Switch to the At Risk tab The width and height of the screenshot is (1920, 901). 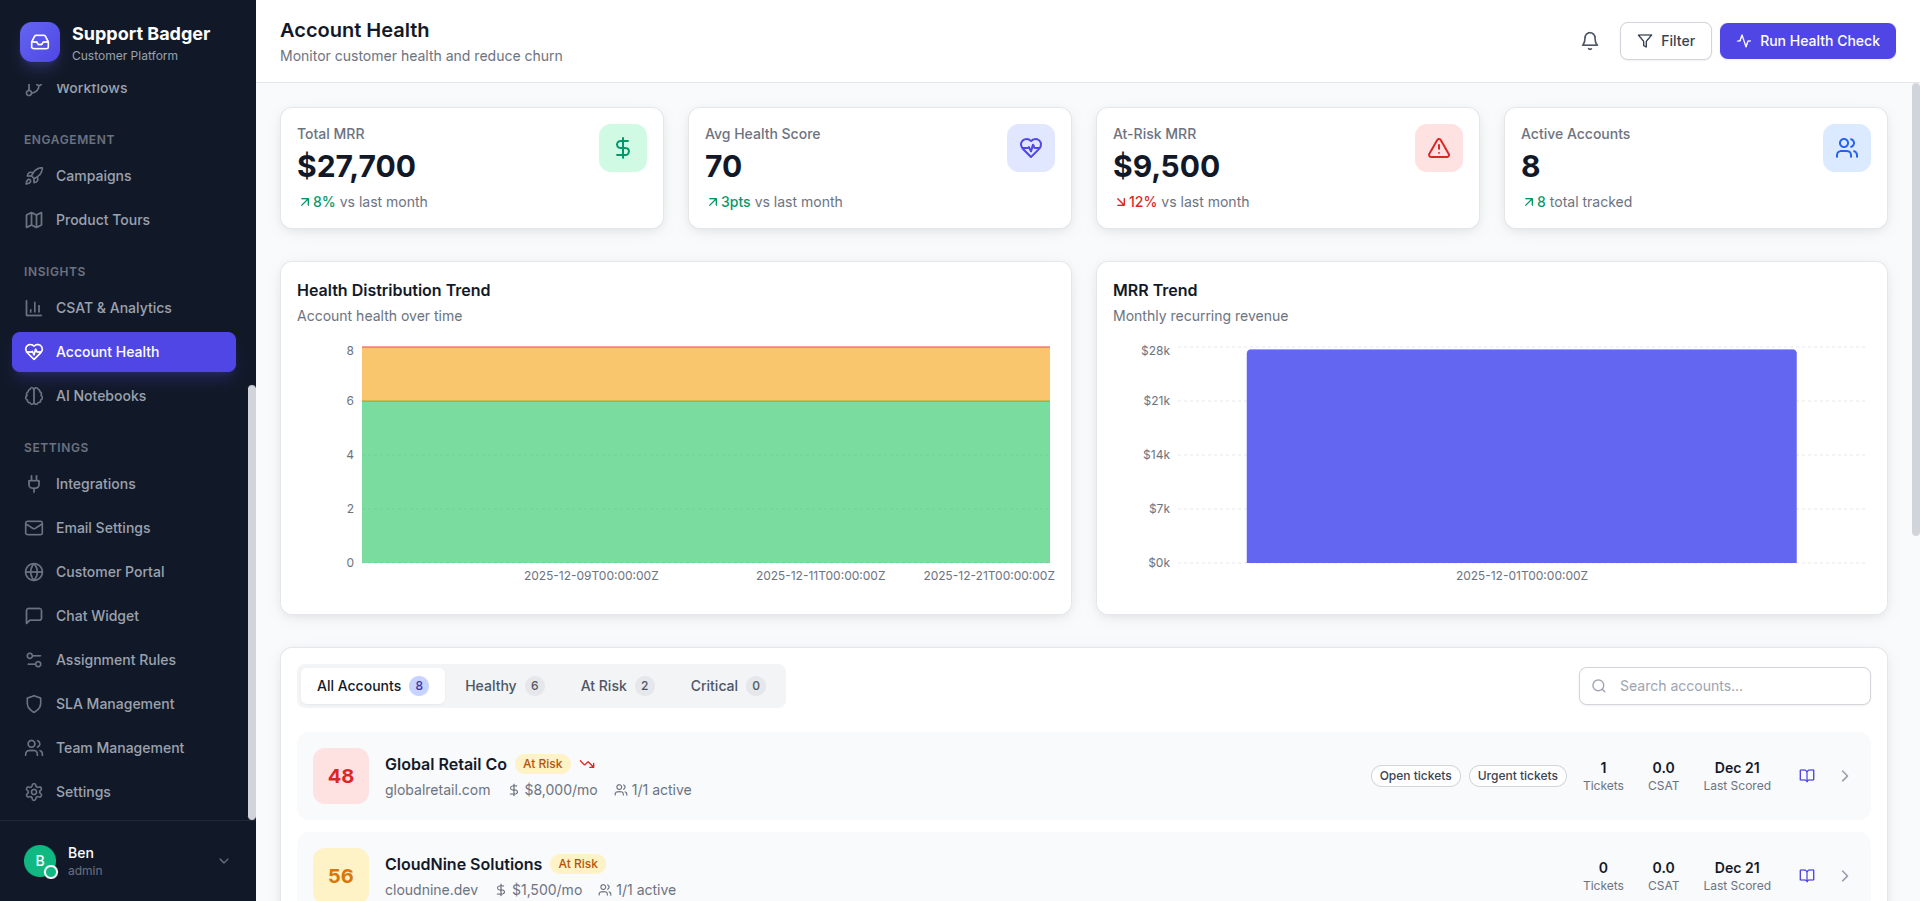point(616,686)
